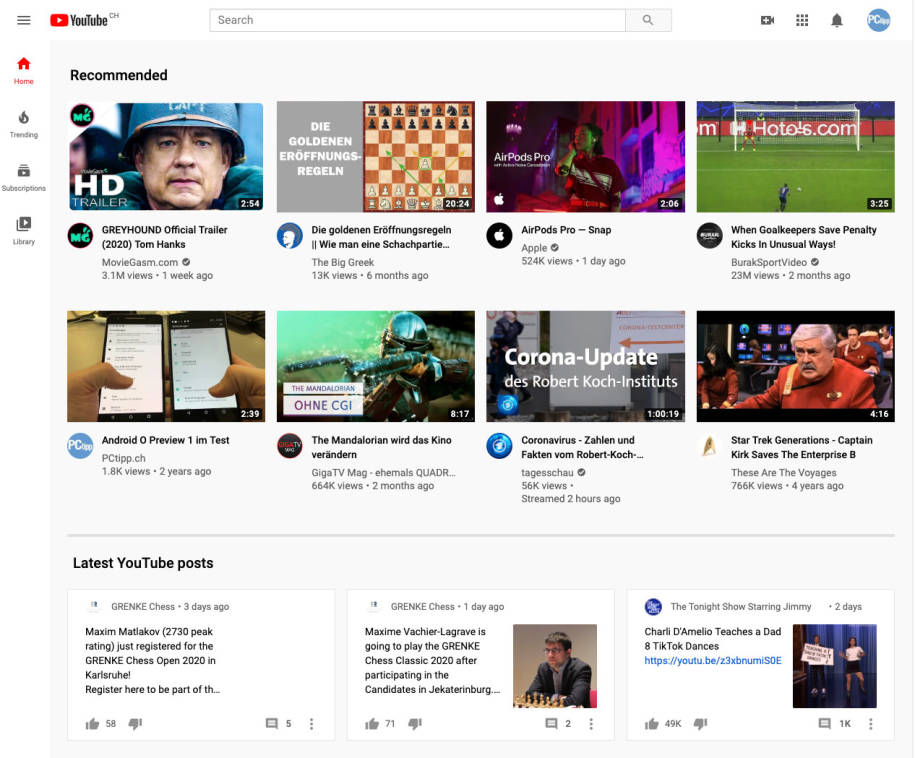
Task: Play the chess opening rules thumbnail
Action: 376,156
